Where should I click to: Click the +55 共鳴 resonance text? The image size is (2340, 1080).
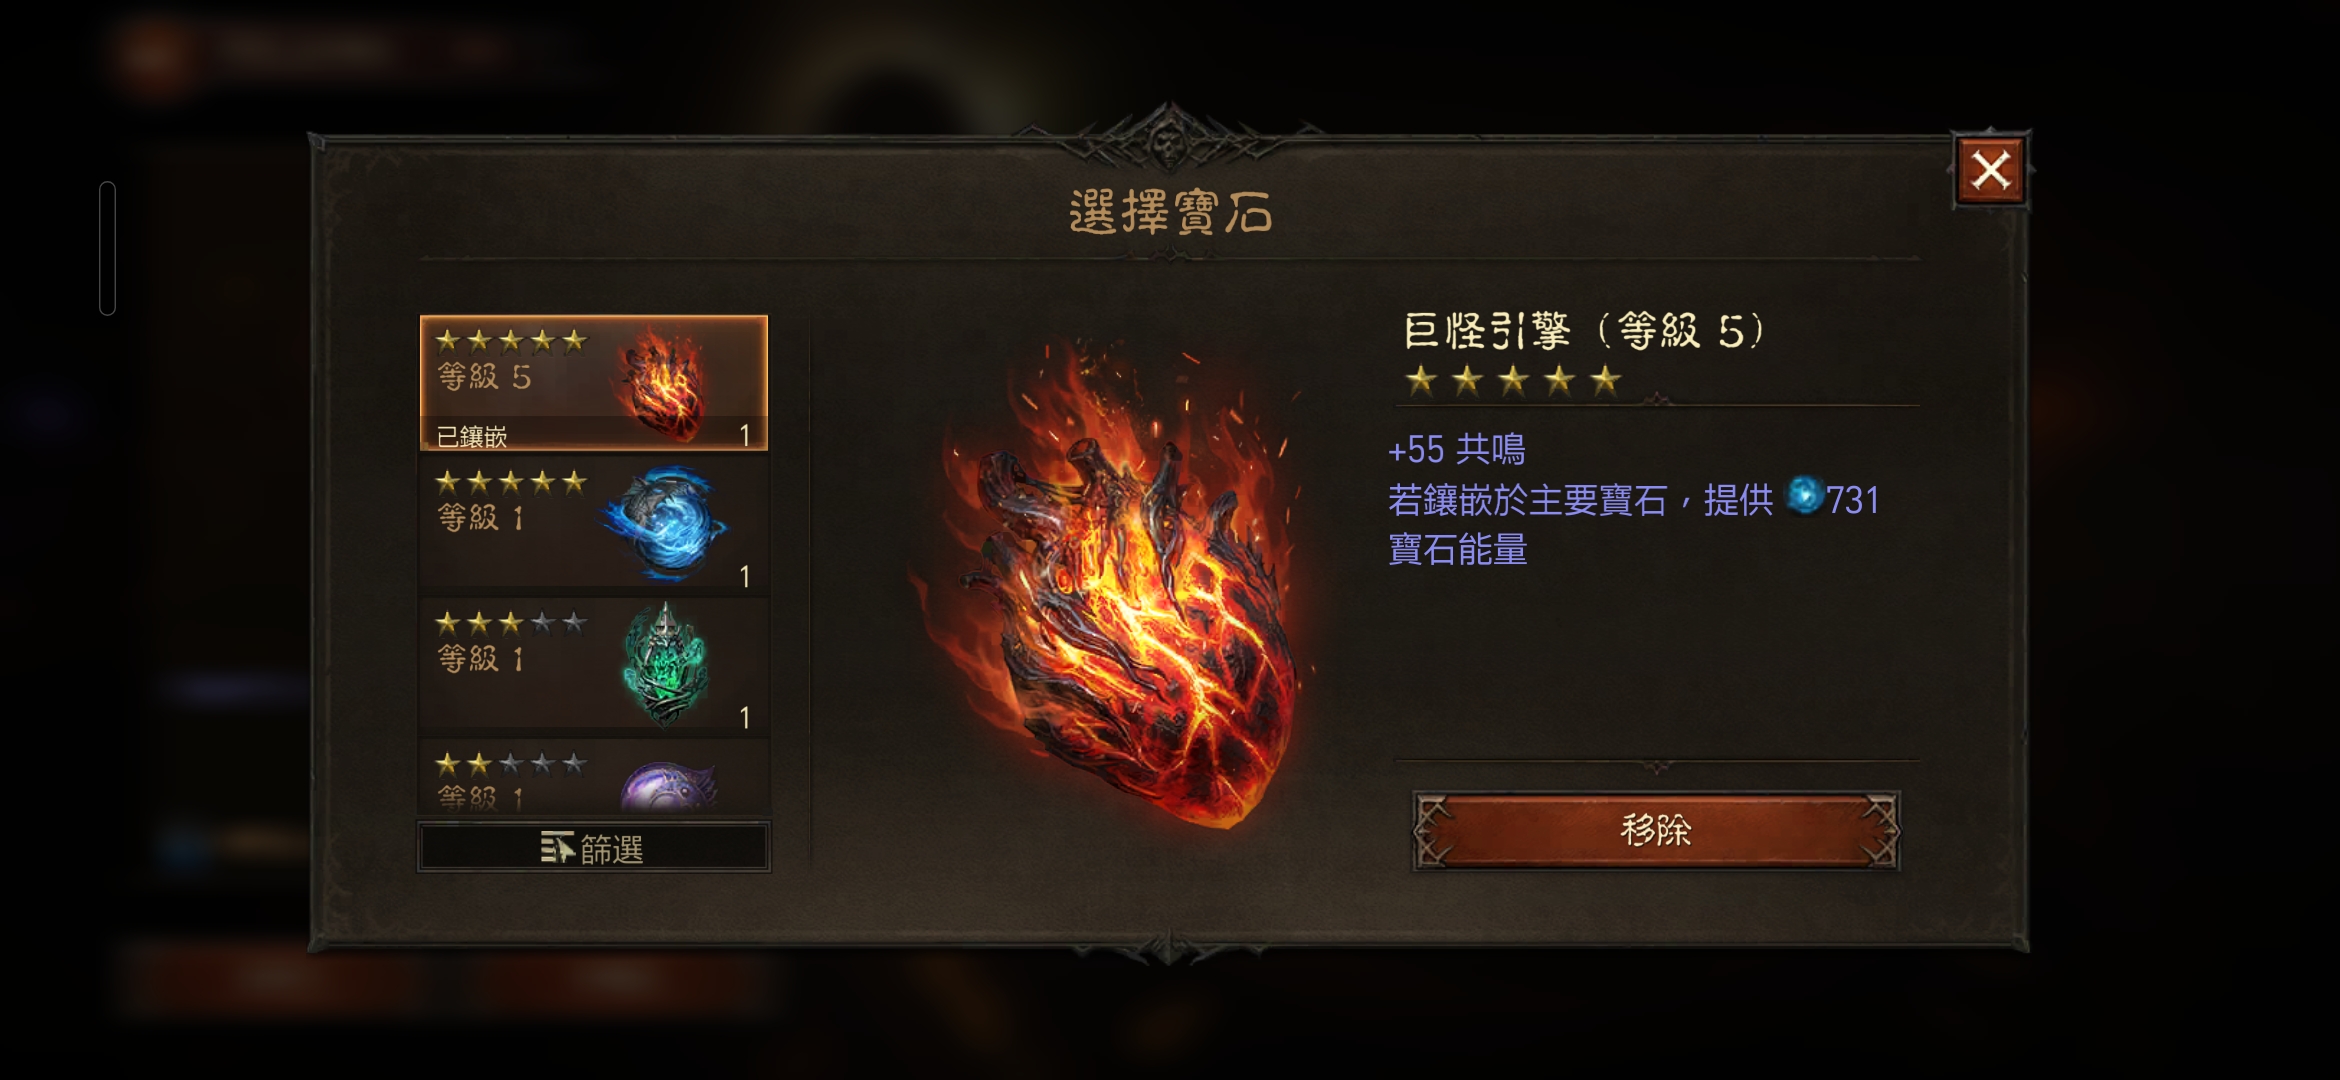1457,450
